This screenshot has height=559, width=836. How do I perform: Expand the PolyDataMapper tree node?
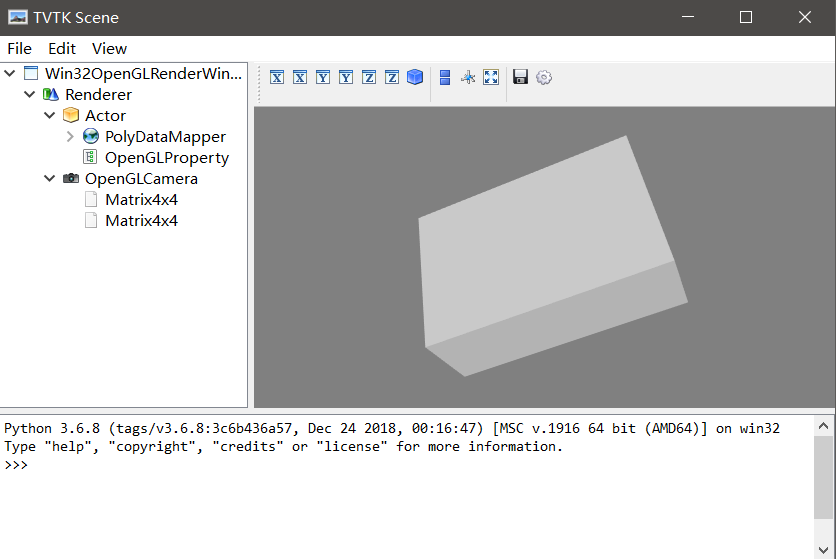pyautogui.click(x=70, y=137)
